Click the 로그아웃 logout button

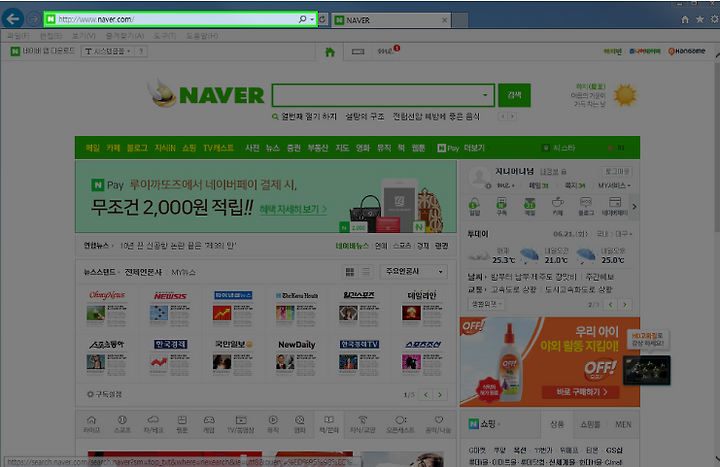617,171
